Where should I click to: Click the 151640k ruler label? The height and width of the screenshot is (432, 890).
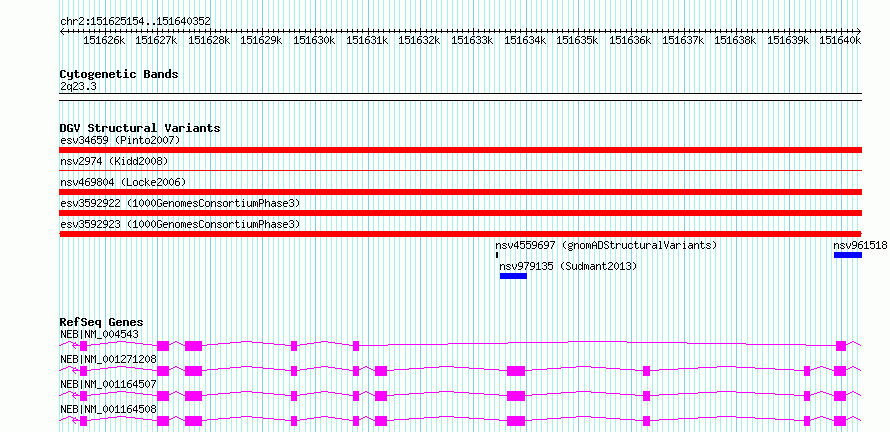[840, 40]
